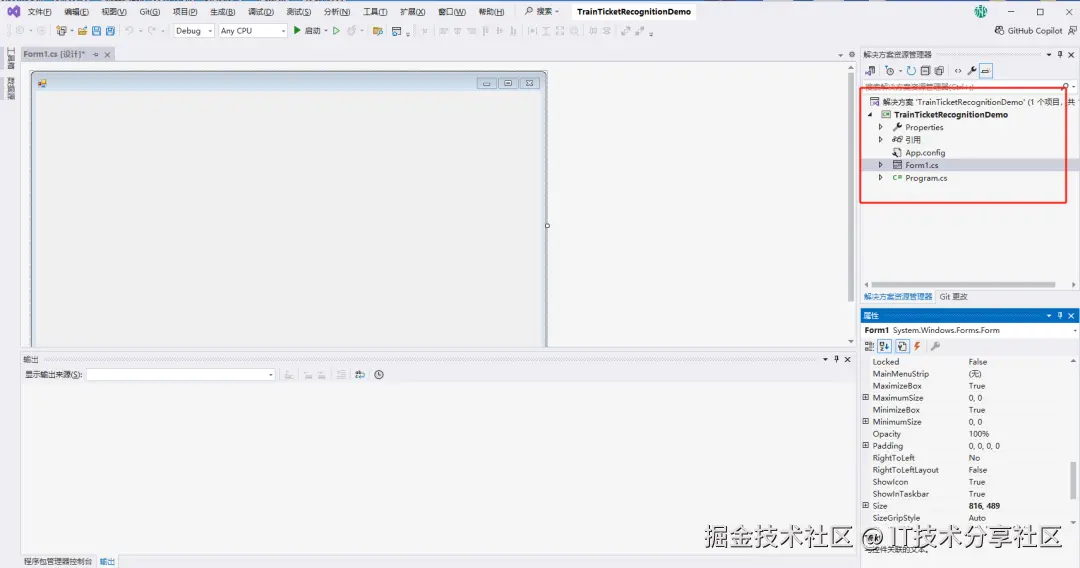The height and width of the screenshot is (568, 1080).
Task: Click the Property Pages wrench icon
Action: pyautogui.click(x=935, y=346)
